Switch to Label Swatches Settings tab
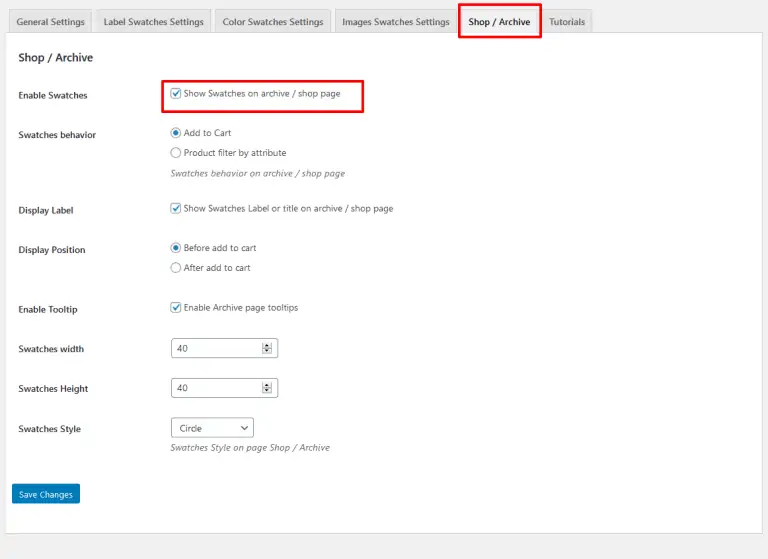This screenshot has height=559, width=768. pos(153,22)
